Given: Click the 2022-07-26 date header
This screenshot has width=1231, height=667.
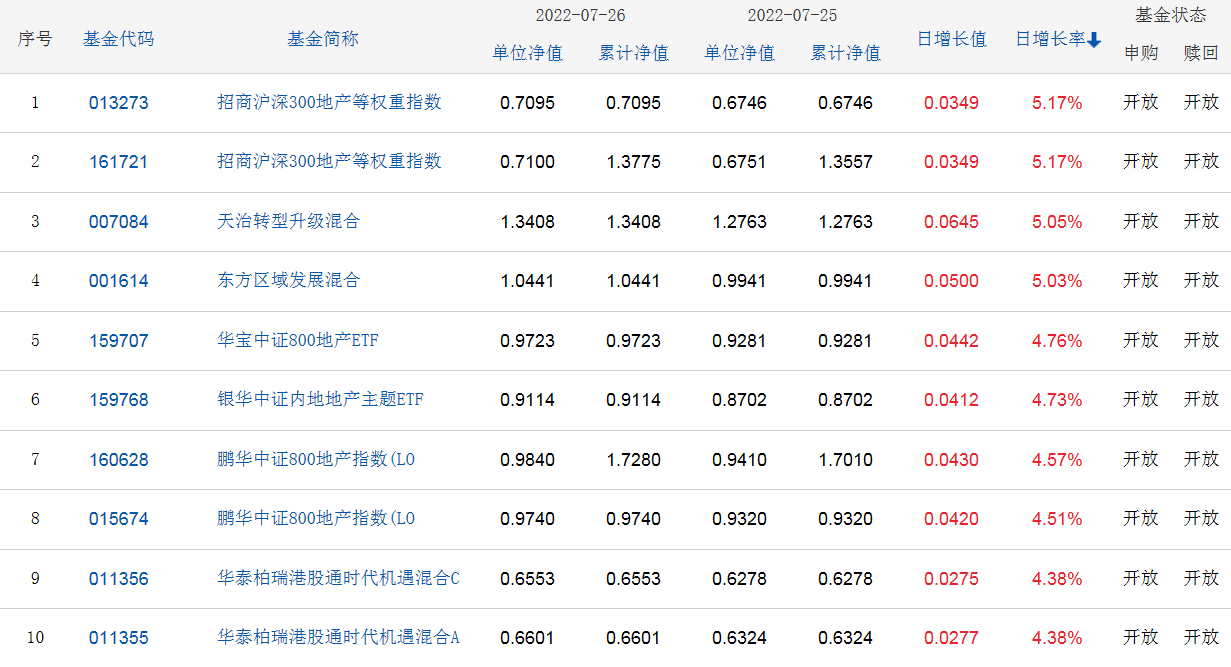Looking at the screenshot, I should 581,15.
